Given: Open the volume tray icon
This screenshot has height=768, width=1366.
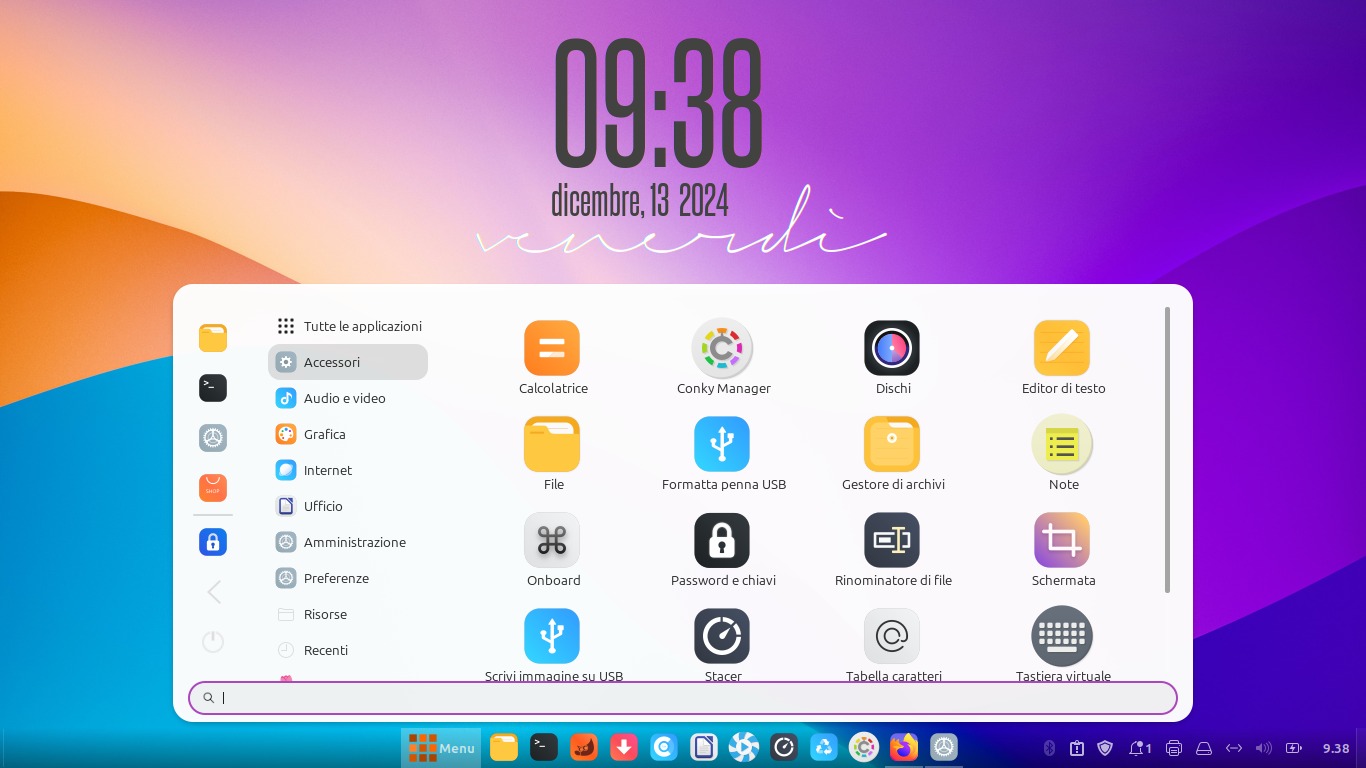Looking at the screenshot, I should tap(1264, 748).
